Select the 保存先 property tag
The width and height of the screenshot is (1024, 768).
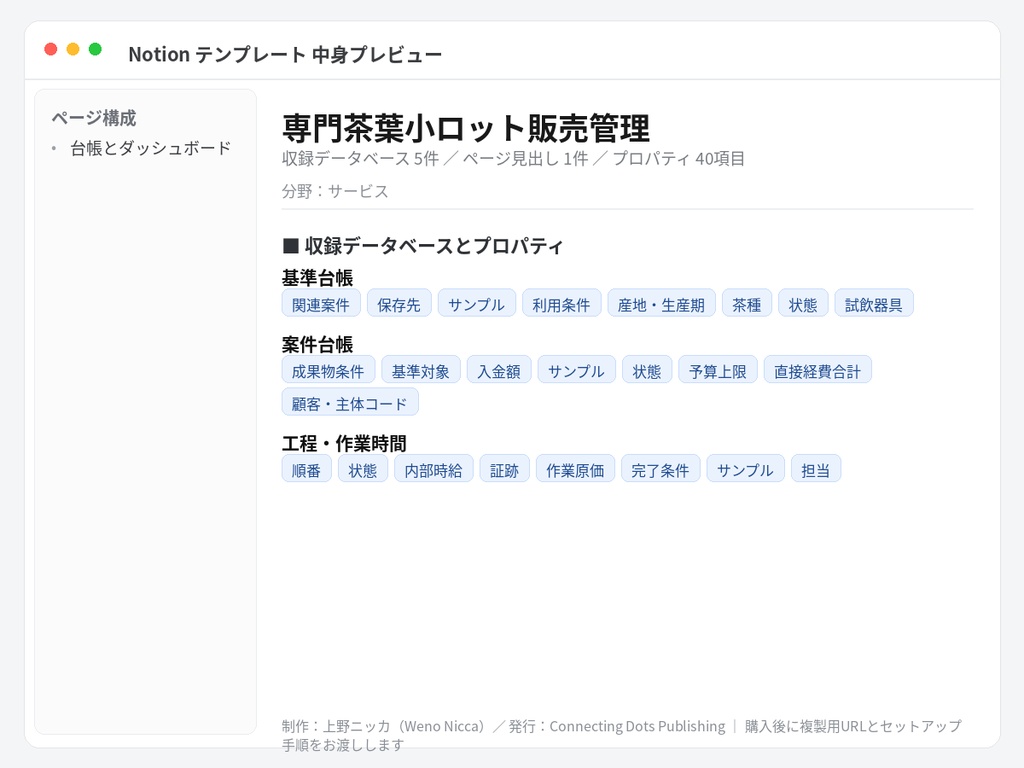[x=399, y=304]
